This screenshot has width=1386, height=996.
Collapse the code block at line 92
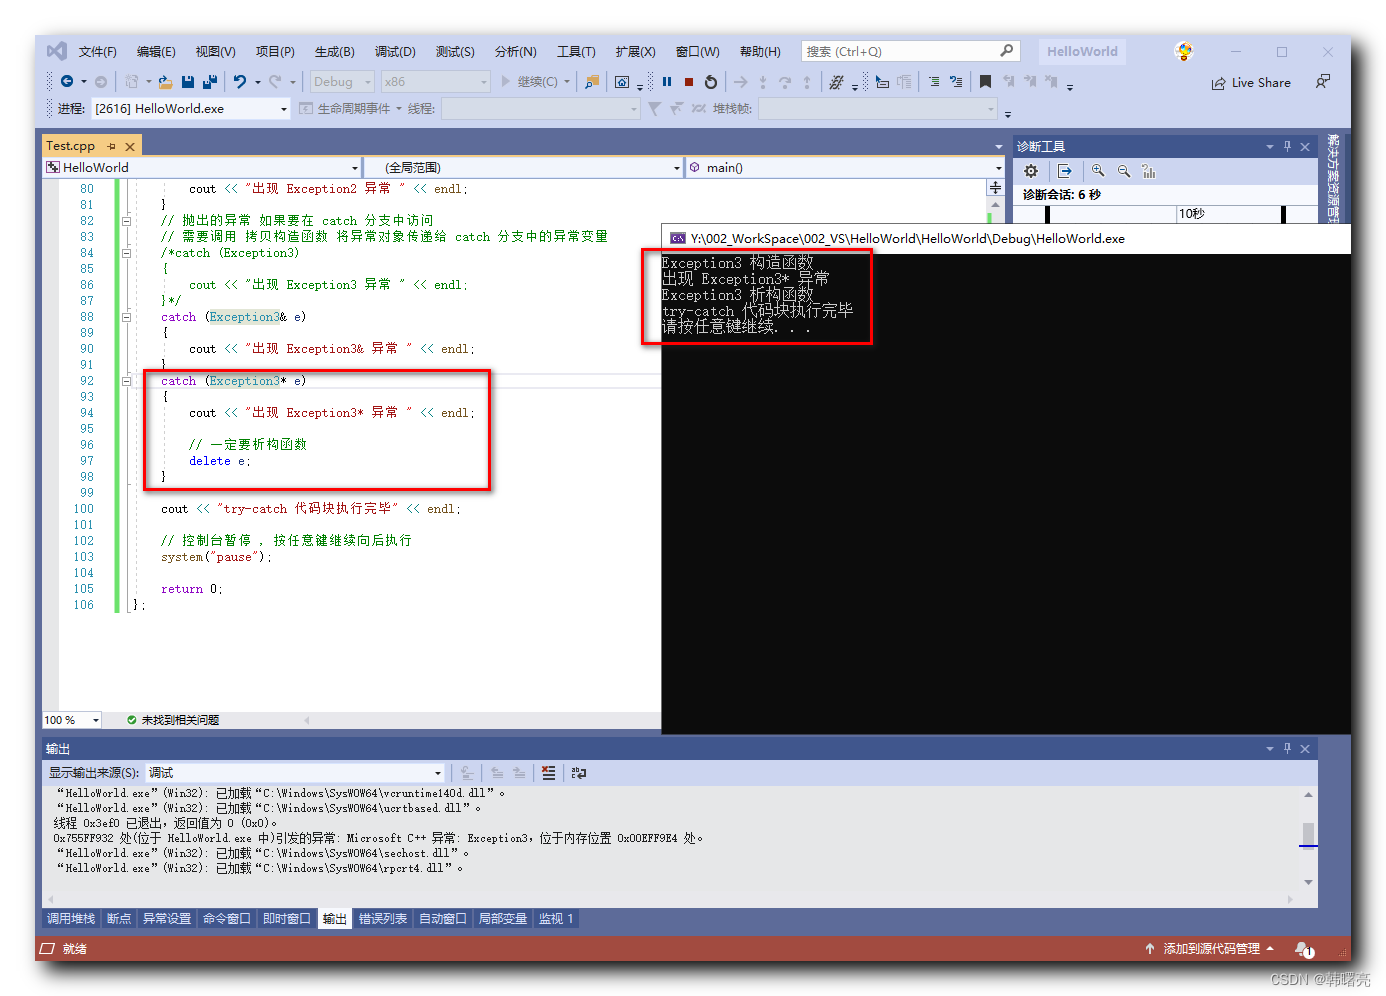(x=126, y=381)
